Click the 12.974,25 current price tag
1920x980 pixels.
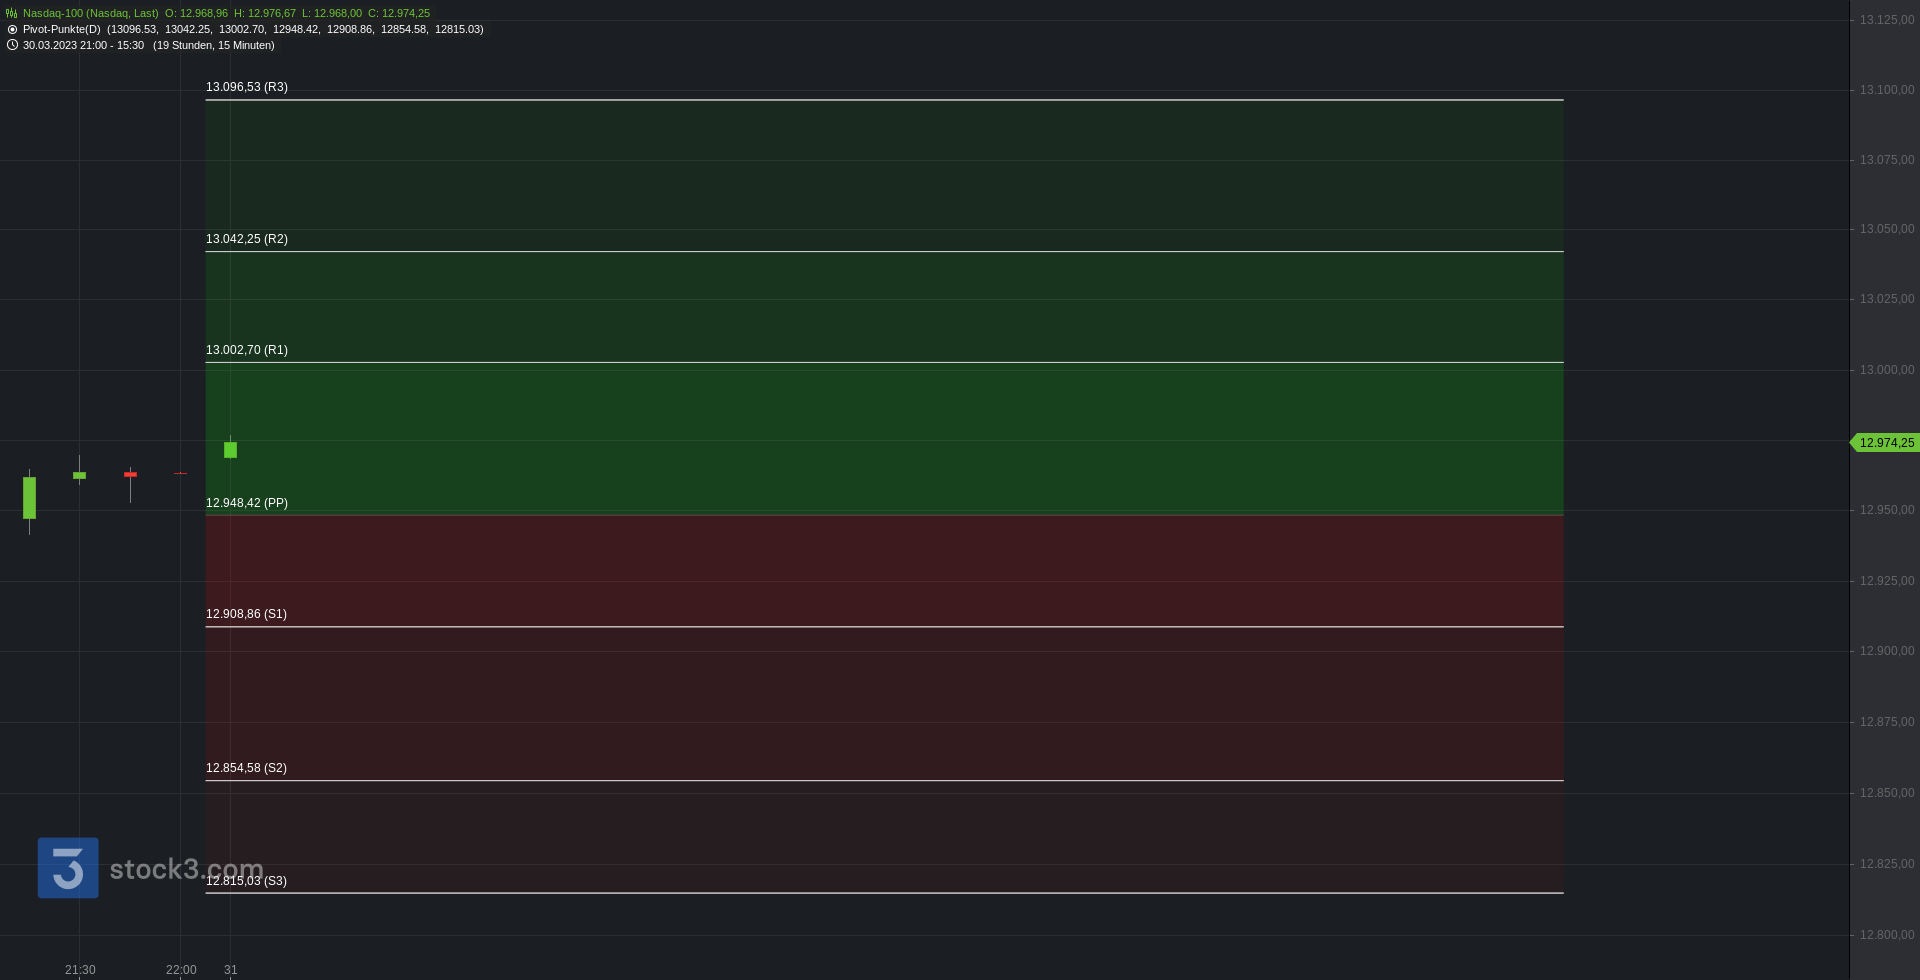pos(1885,443)
